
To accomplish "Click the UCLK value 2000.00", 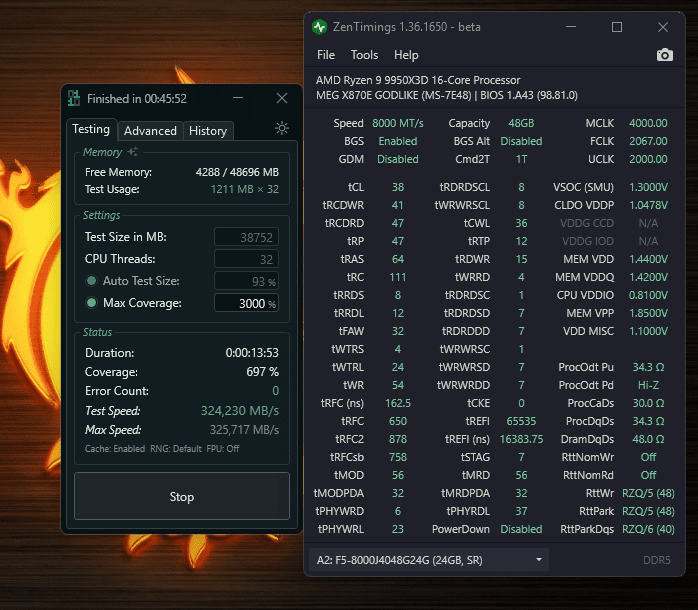I will (x=648, y=159).
